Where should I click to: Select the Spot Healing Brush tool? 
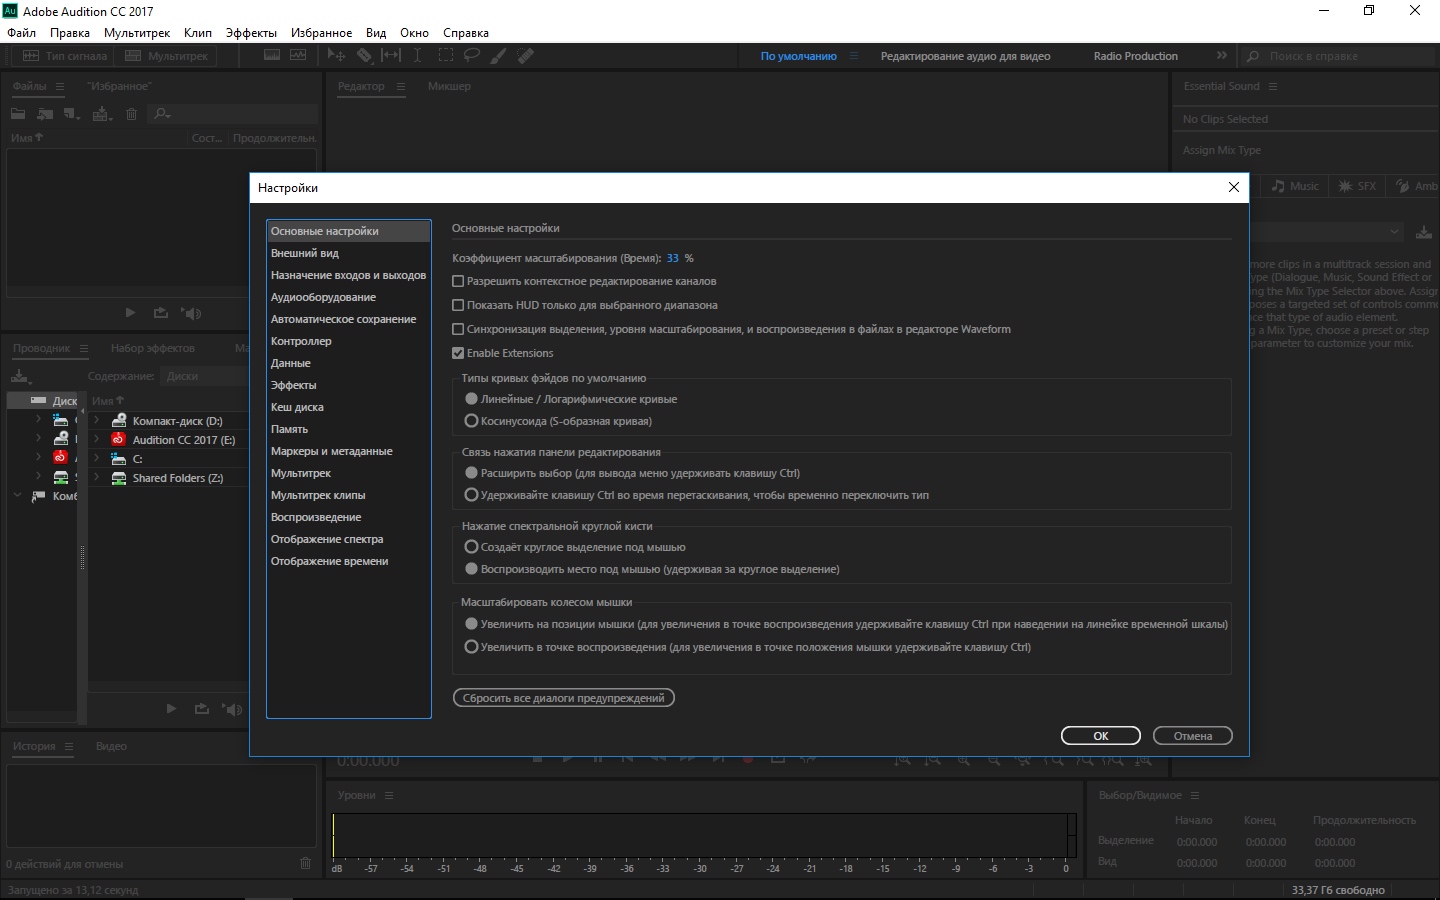tap(525, 56)
